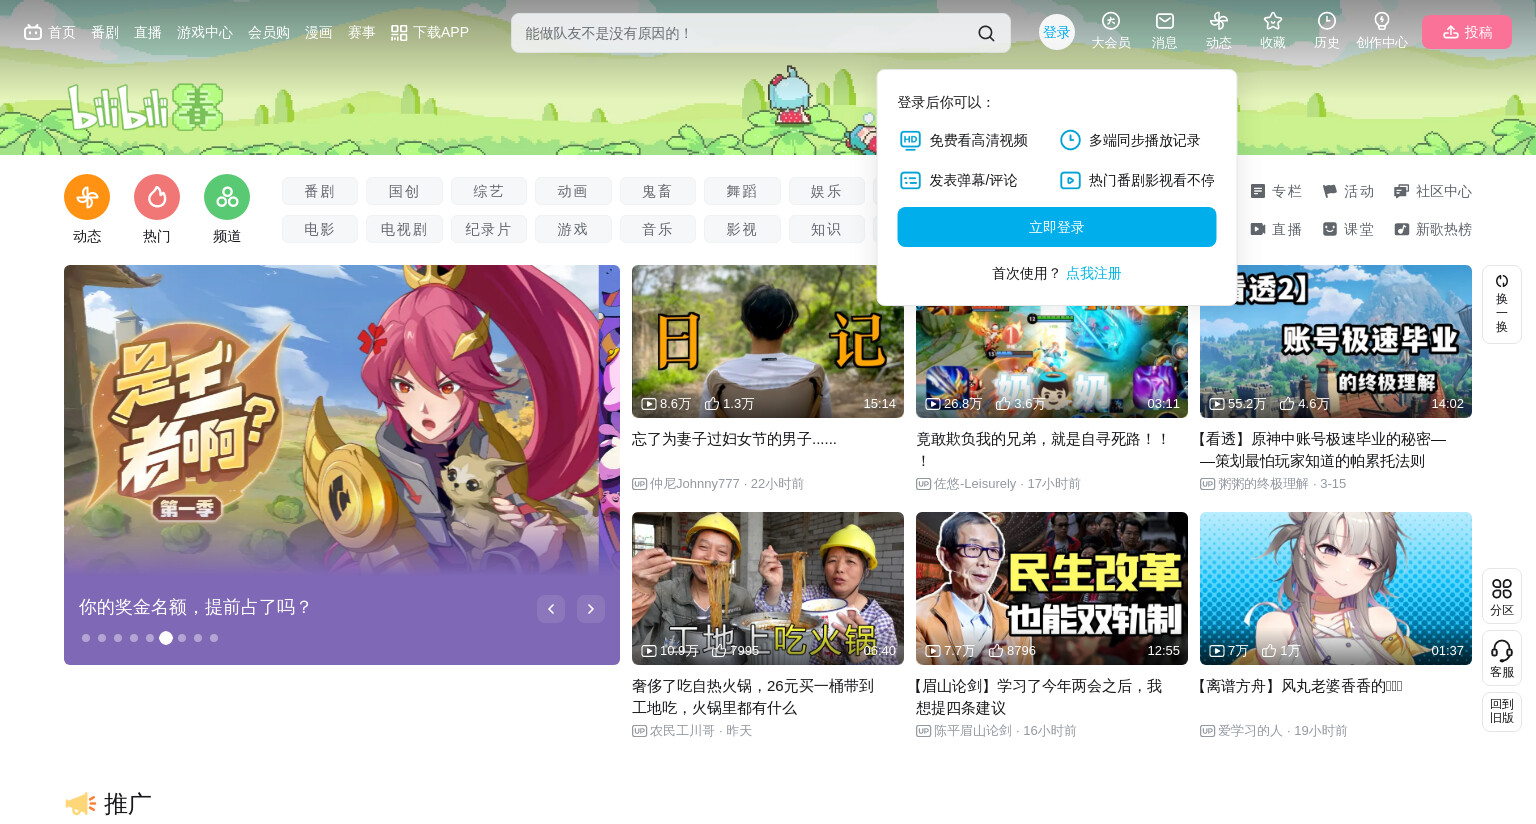The height and width of the screenshot is (824, 1536).
Task: Select 游戏中心 in top navigation
Action: (205, 32)
